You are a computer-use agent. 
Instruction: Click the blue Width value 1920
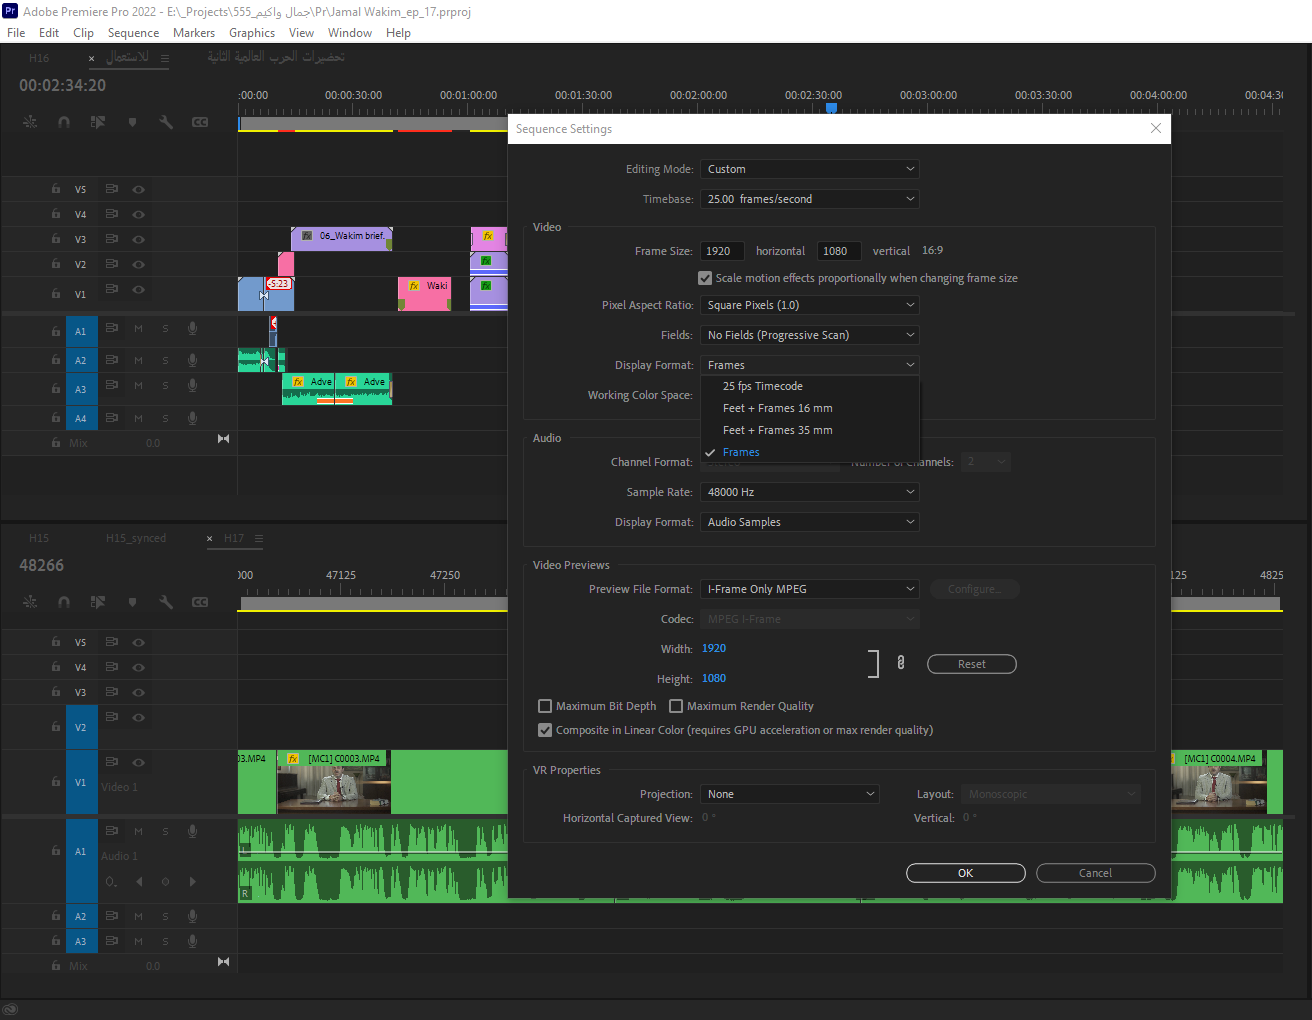[x=713, y=648]
